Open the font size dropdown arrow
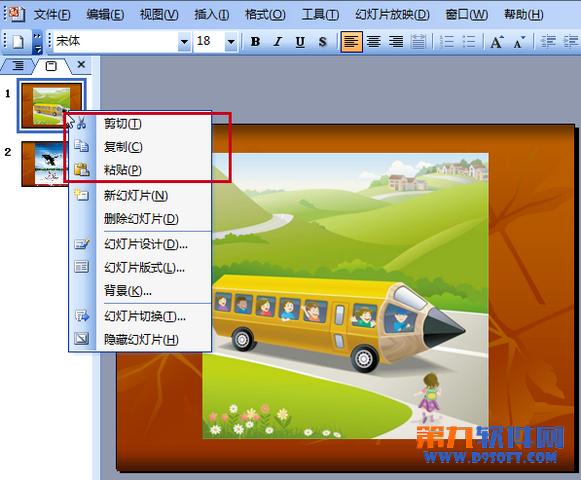 pyautogui.click(x=231, y=42)
